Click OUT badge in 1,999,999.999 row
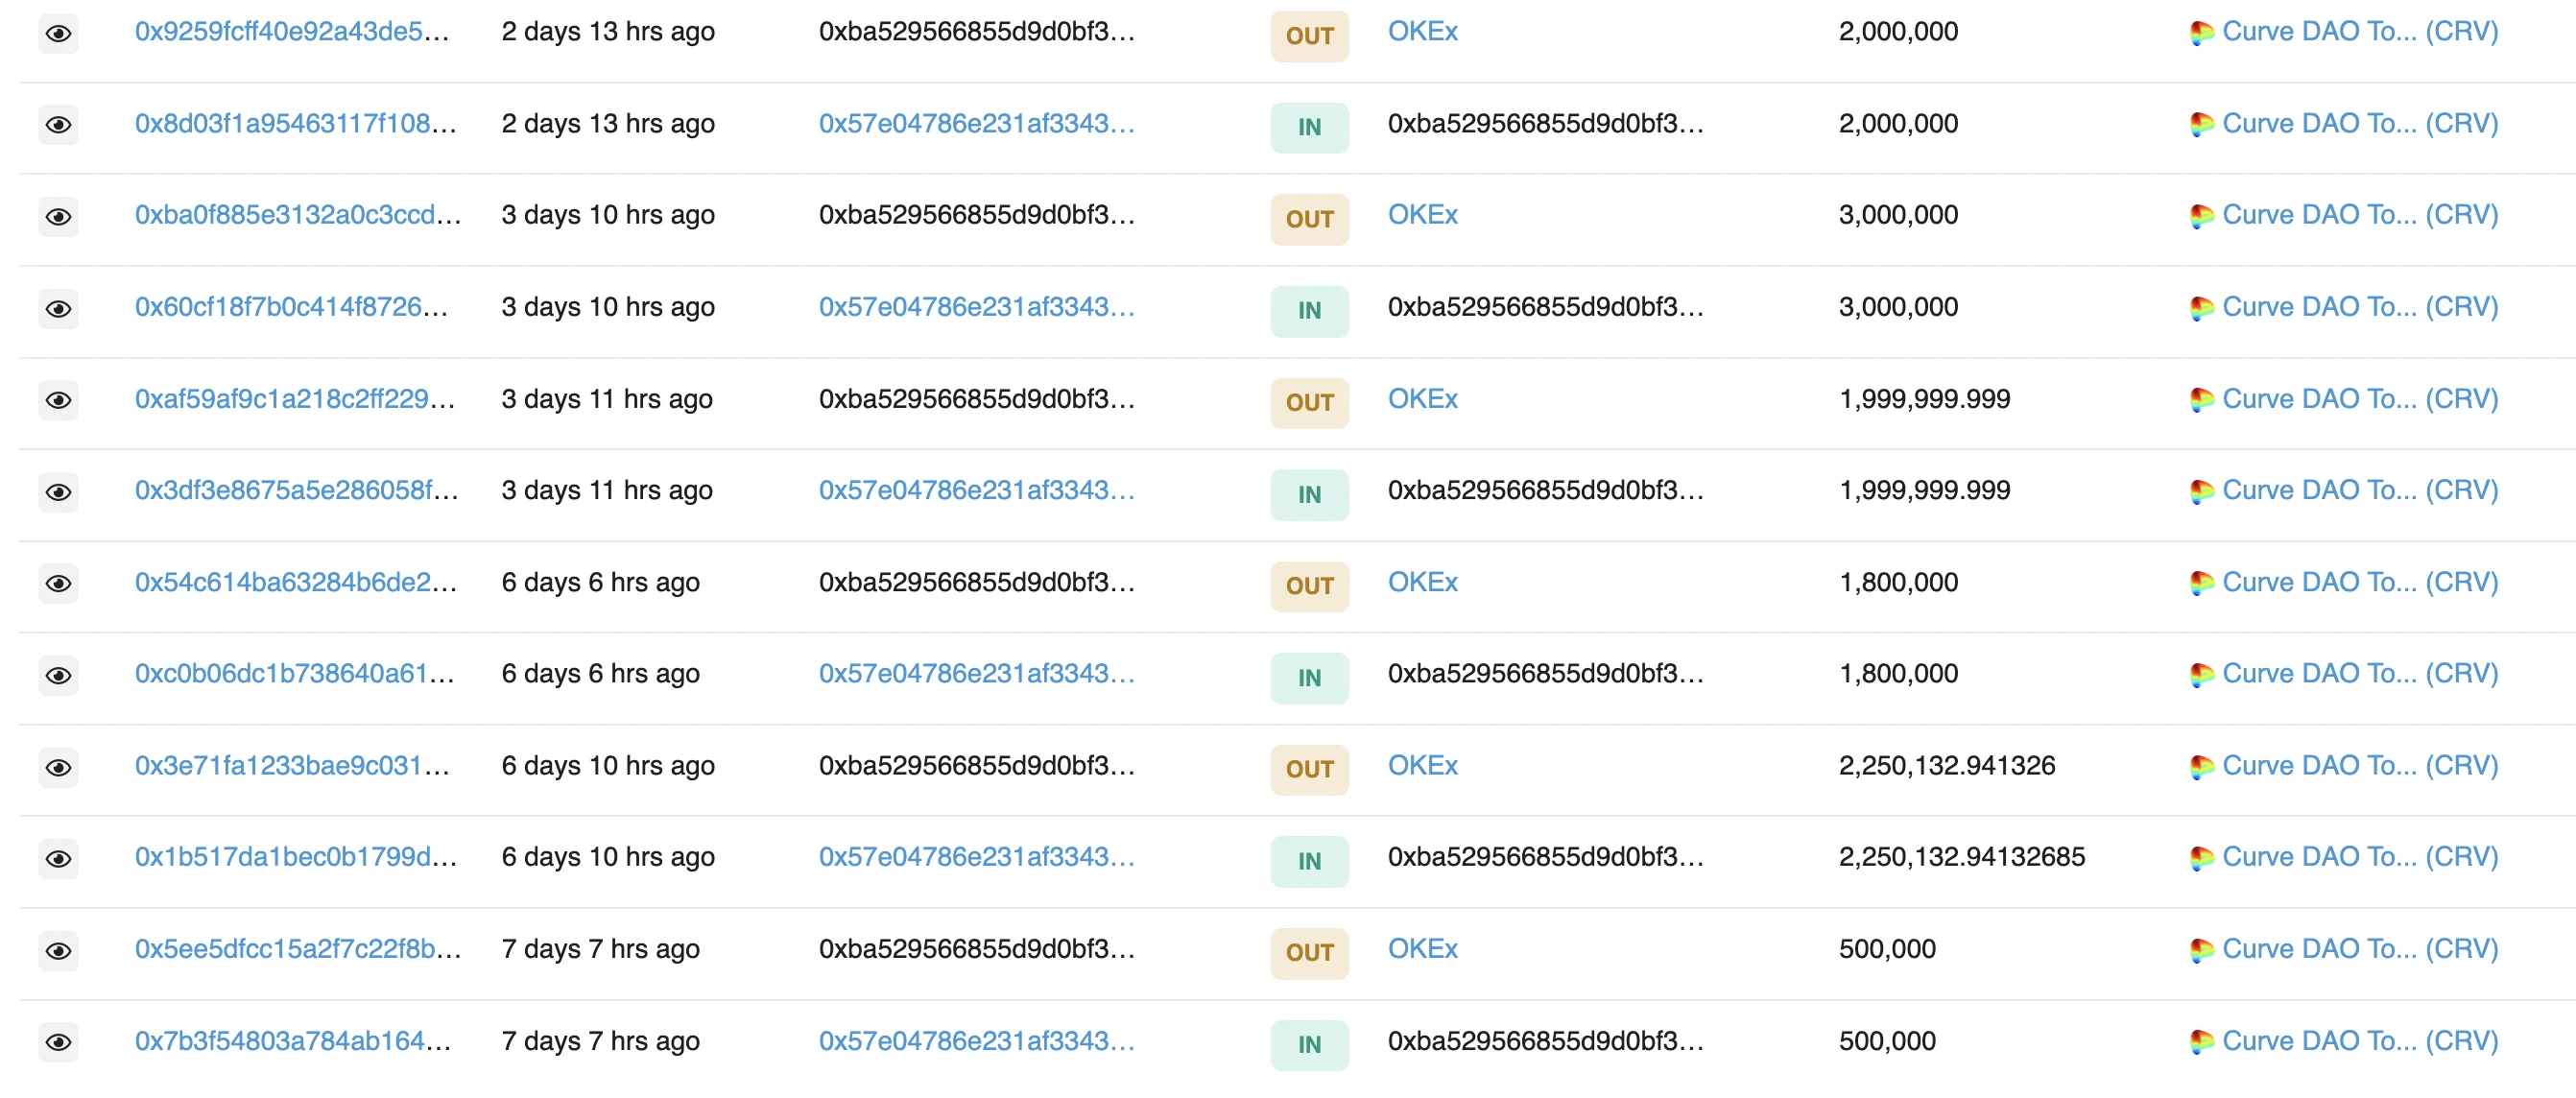This screenshot has height=1098, width=2576. tap(1309, 402)
